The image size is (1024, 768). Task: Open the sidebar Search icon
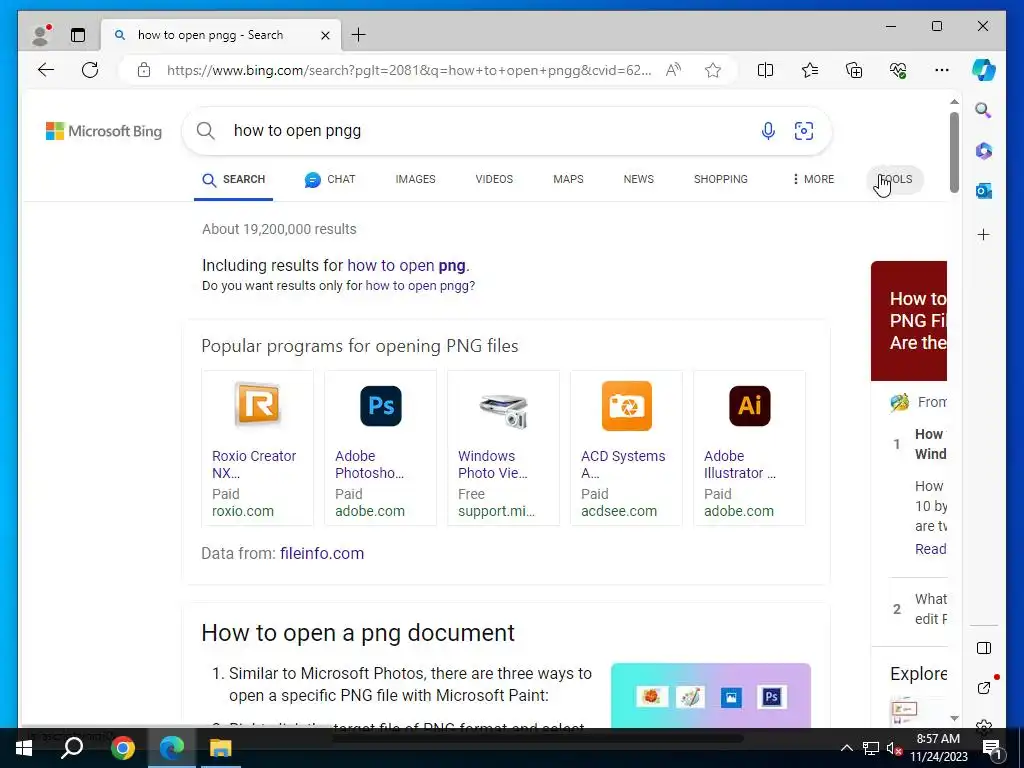[984, 110]
